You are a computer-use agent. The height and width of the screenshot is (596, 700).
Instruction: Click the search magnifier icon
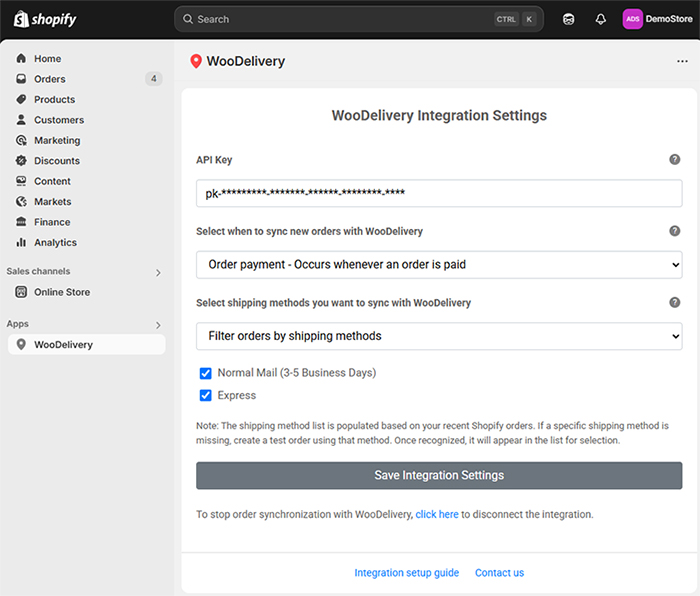pyautogui.click(x=188, y=19)
